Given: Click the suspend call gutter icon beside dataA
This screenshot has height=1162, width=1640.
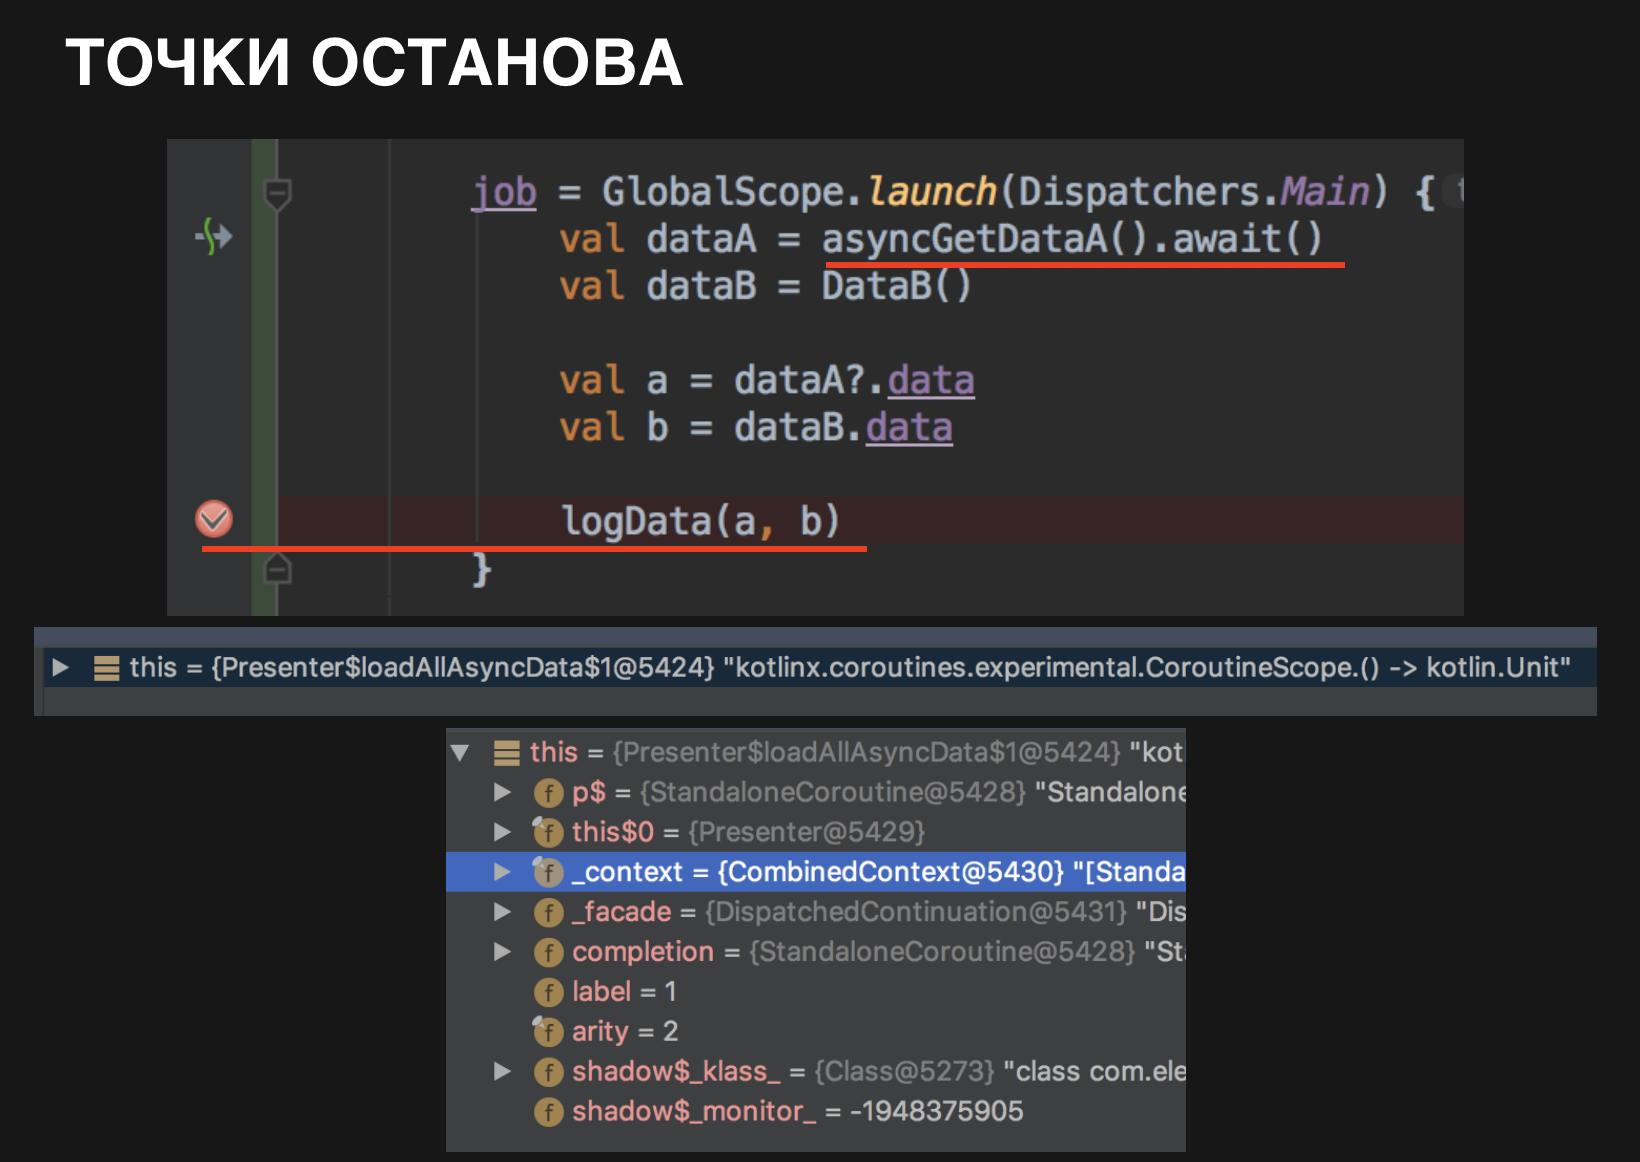Looking at the screenshot, I should 214,237.
